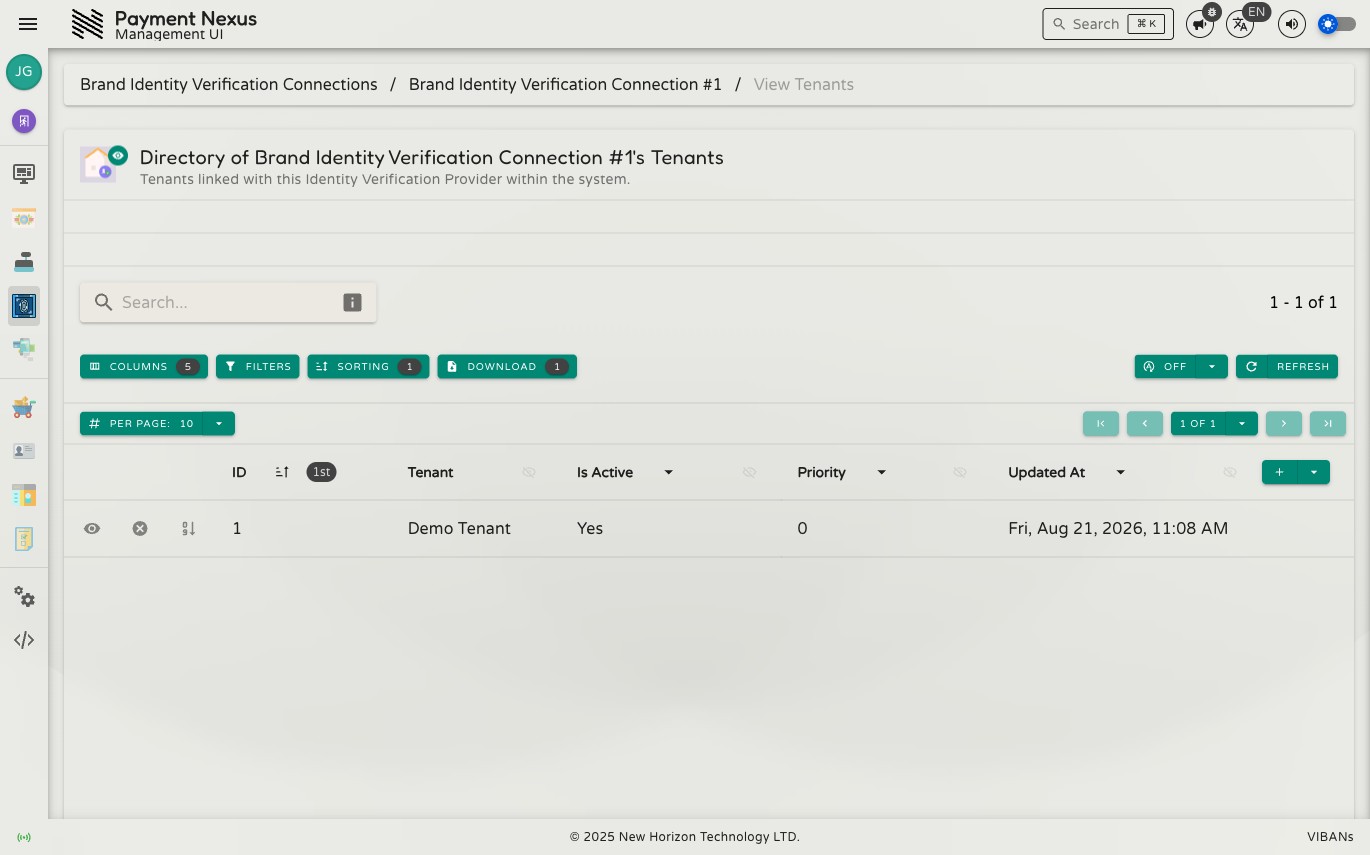This screenshot has width=1370, height=855.
Task: Open the developer code brackets icon
Action: 24,640
